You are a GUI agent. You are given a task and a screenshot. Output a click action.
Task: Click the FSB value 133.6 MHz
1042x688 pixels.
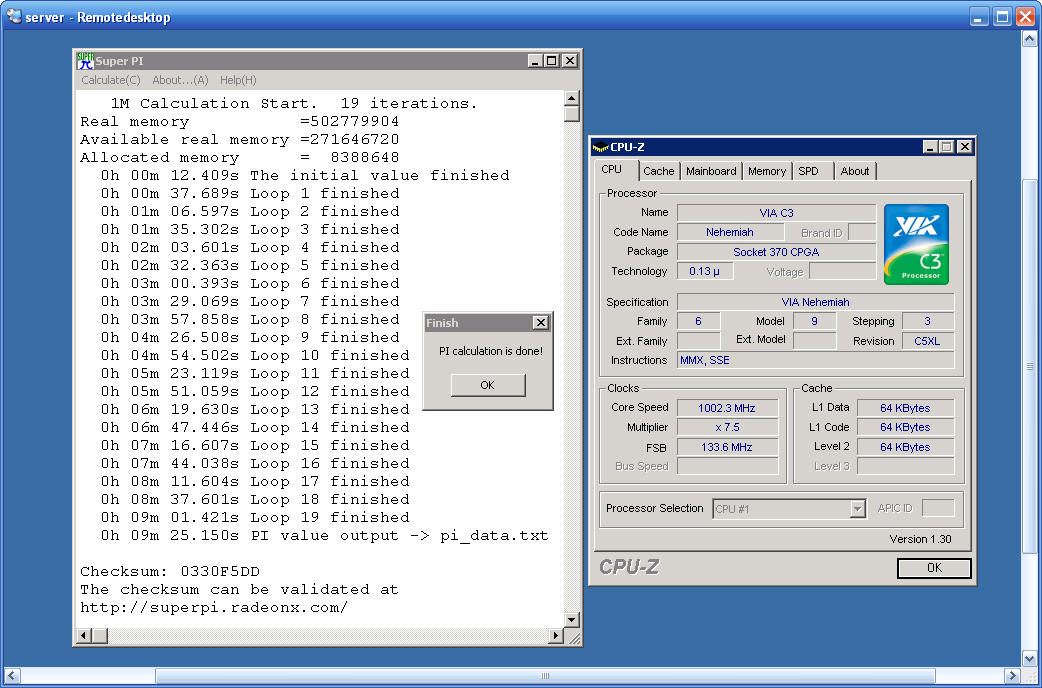click(727, 447)
